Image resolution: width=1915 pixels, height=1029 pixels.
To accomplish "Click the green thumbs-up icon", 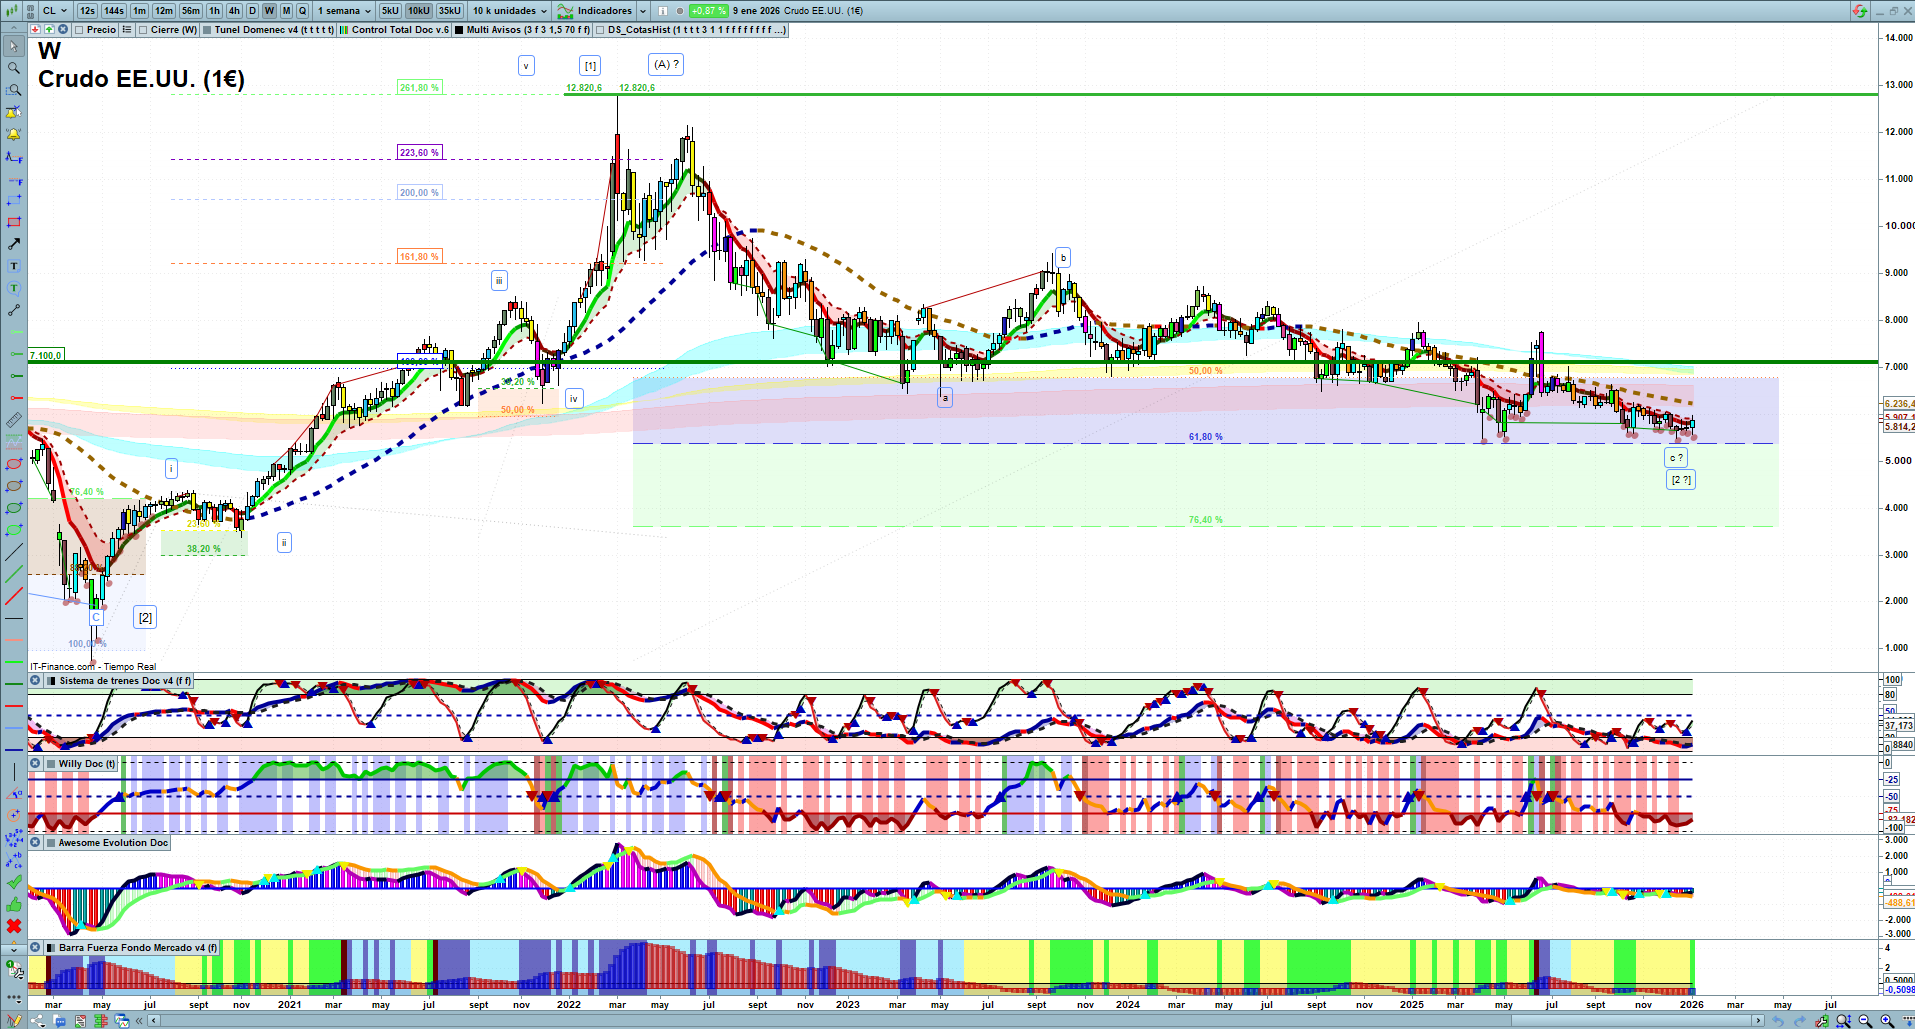I will pos(14,904).
